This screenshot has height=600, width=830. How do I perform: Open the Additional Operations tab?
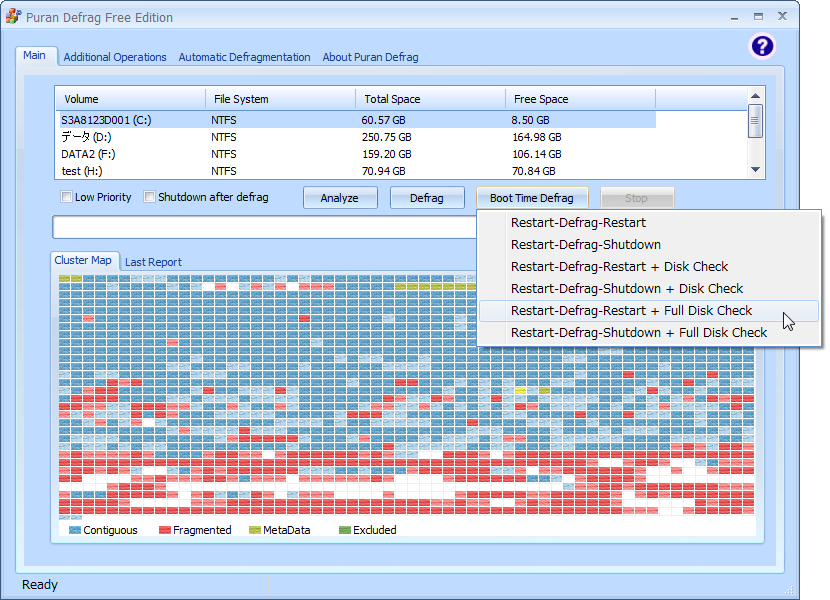tap(115, 57)
